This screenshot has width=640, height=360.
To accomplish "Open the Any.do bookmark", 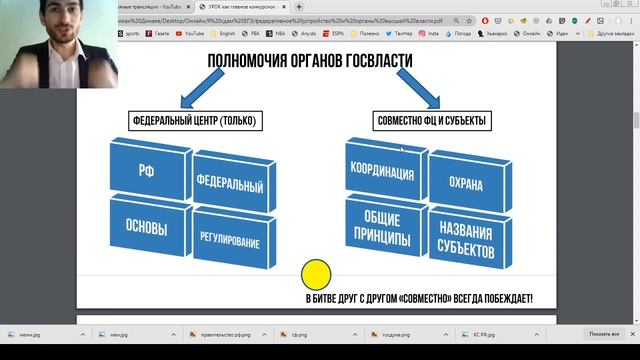I will 304,33.
